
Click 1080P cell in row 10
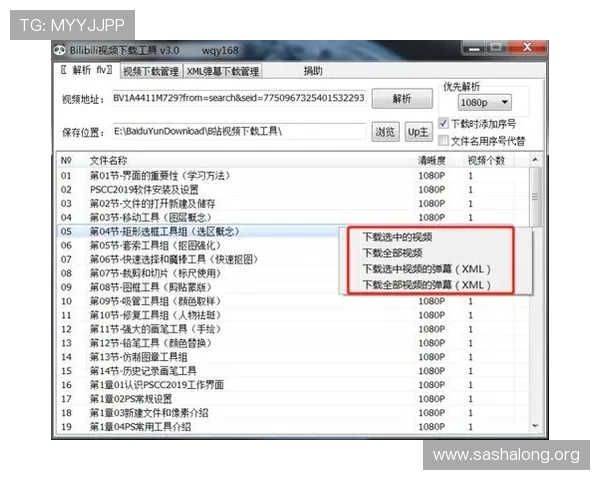click(x=432, y=301)
